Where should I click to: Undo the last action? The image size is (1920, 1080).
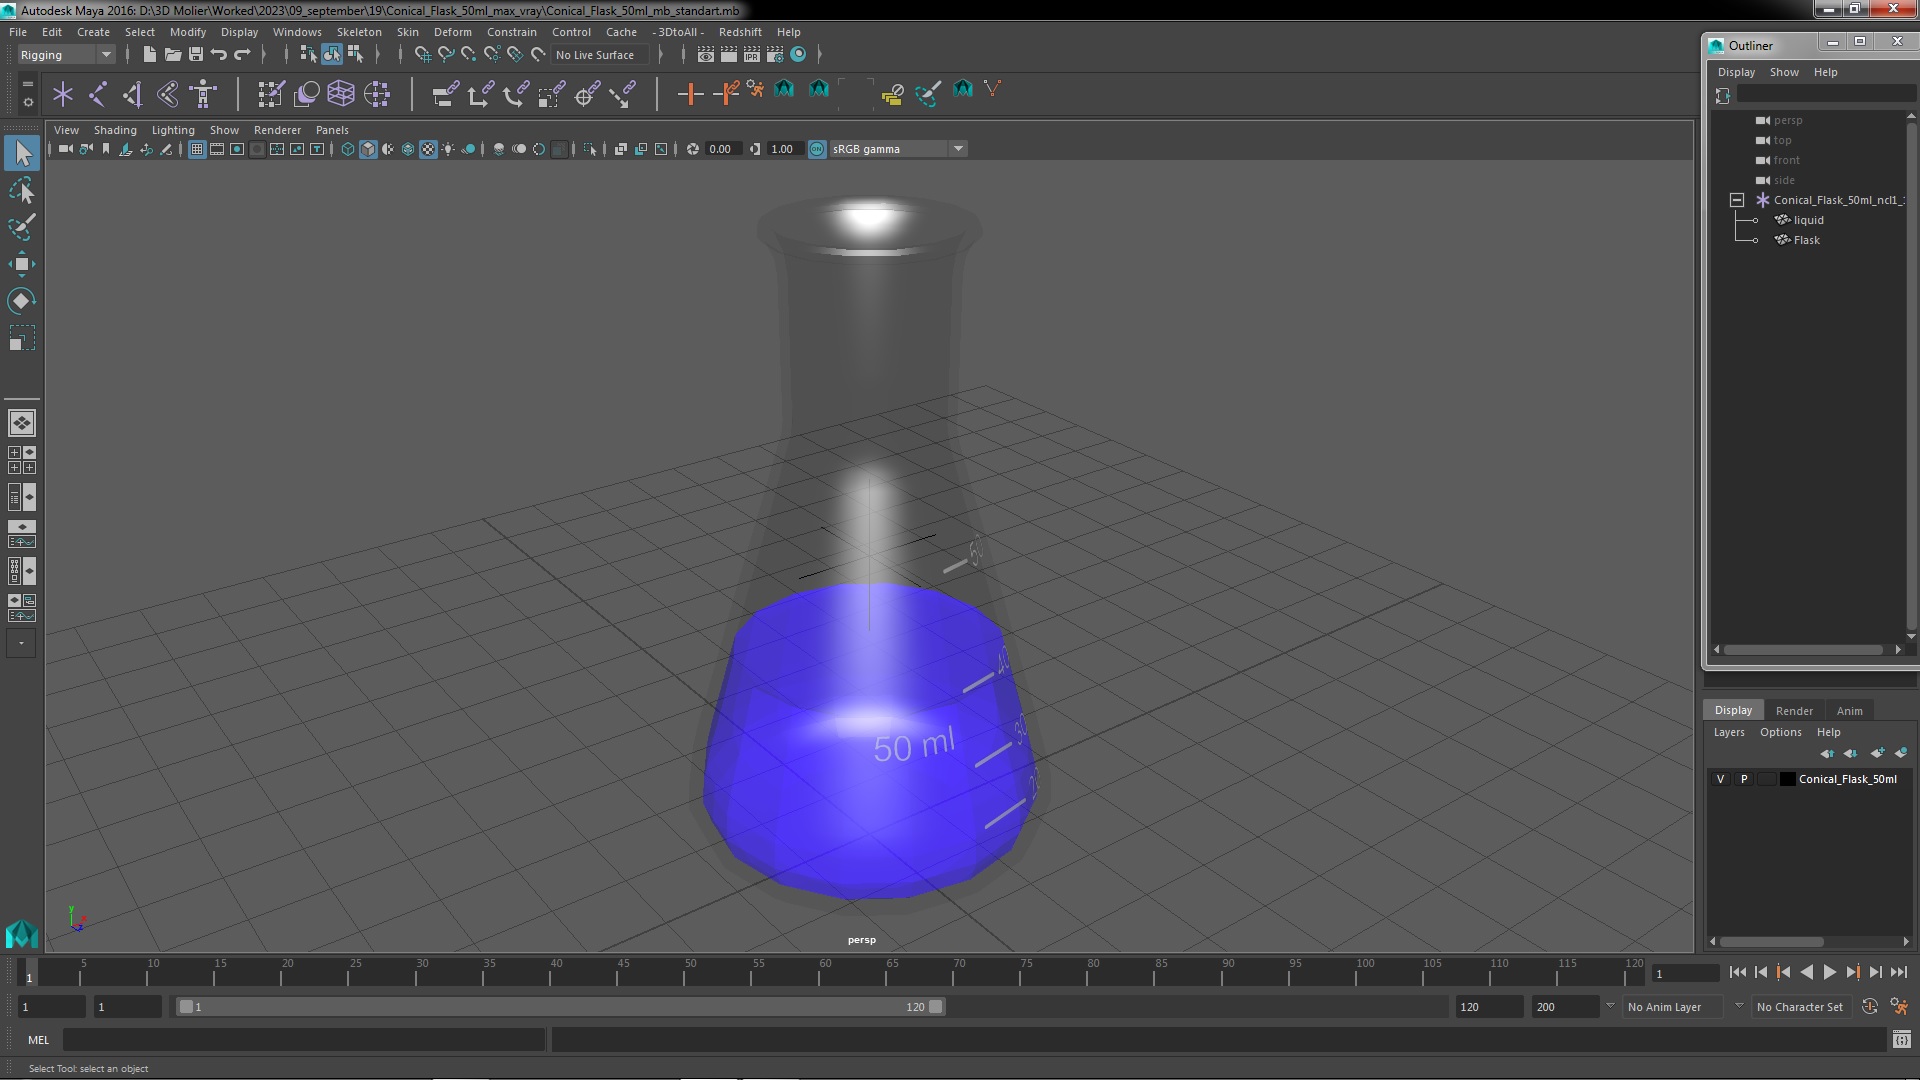219,54
